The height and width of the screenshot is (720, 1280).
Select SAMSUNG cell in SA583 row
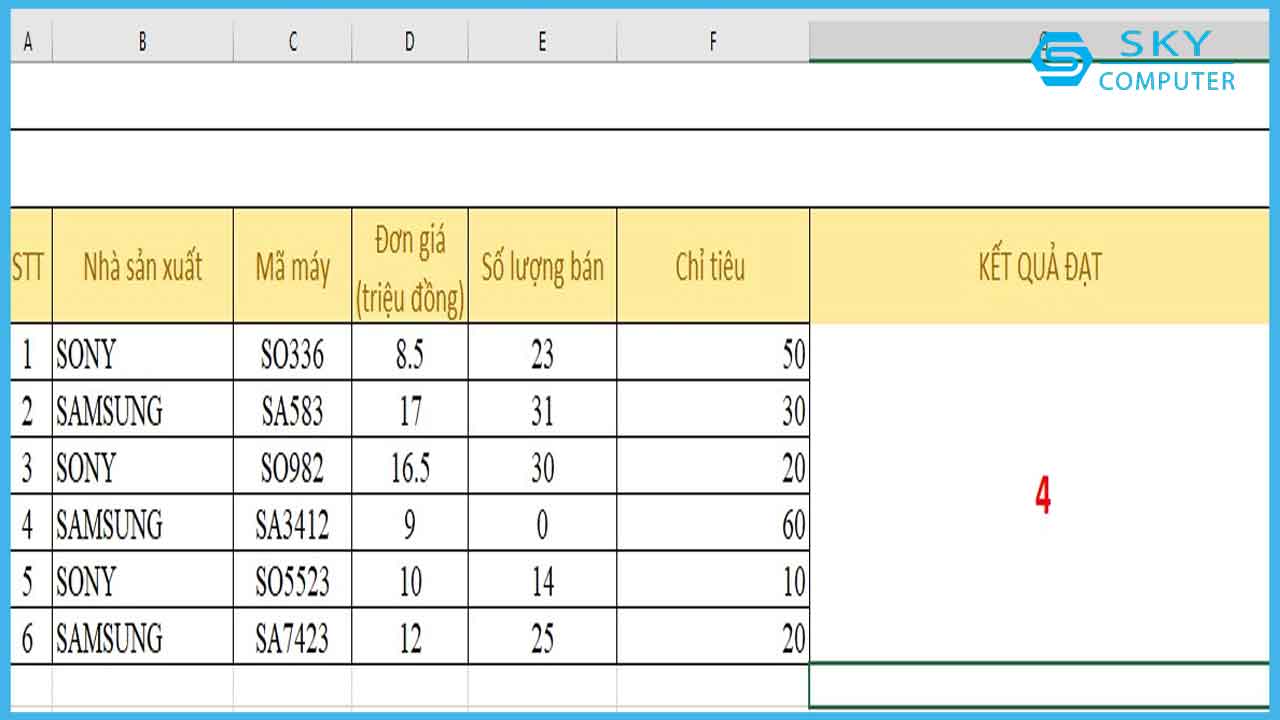143,409
